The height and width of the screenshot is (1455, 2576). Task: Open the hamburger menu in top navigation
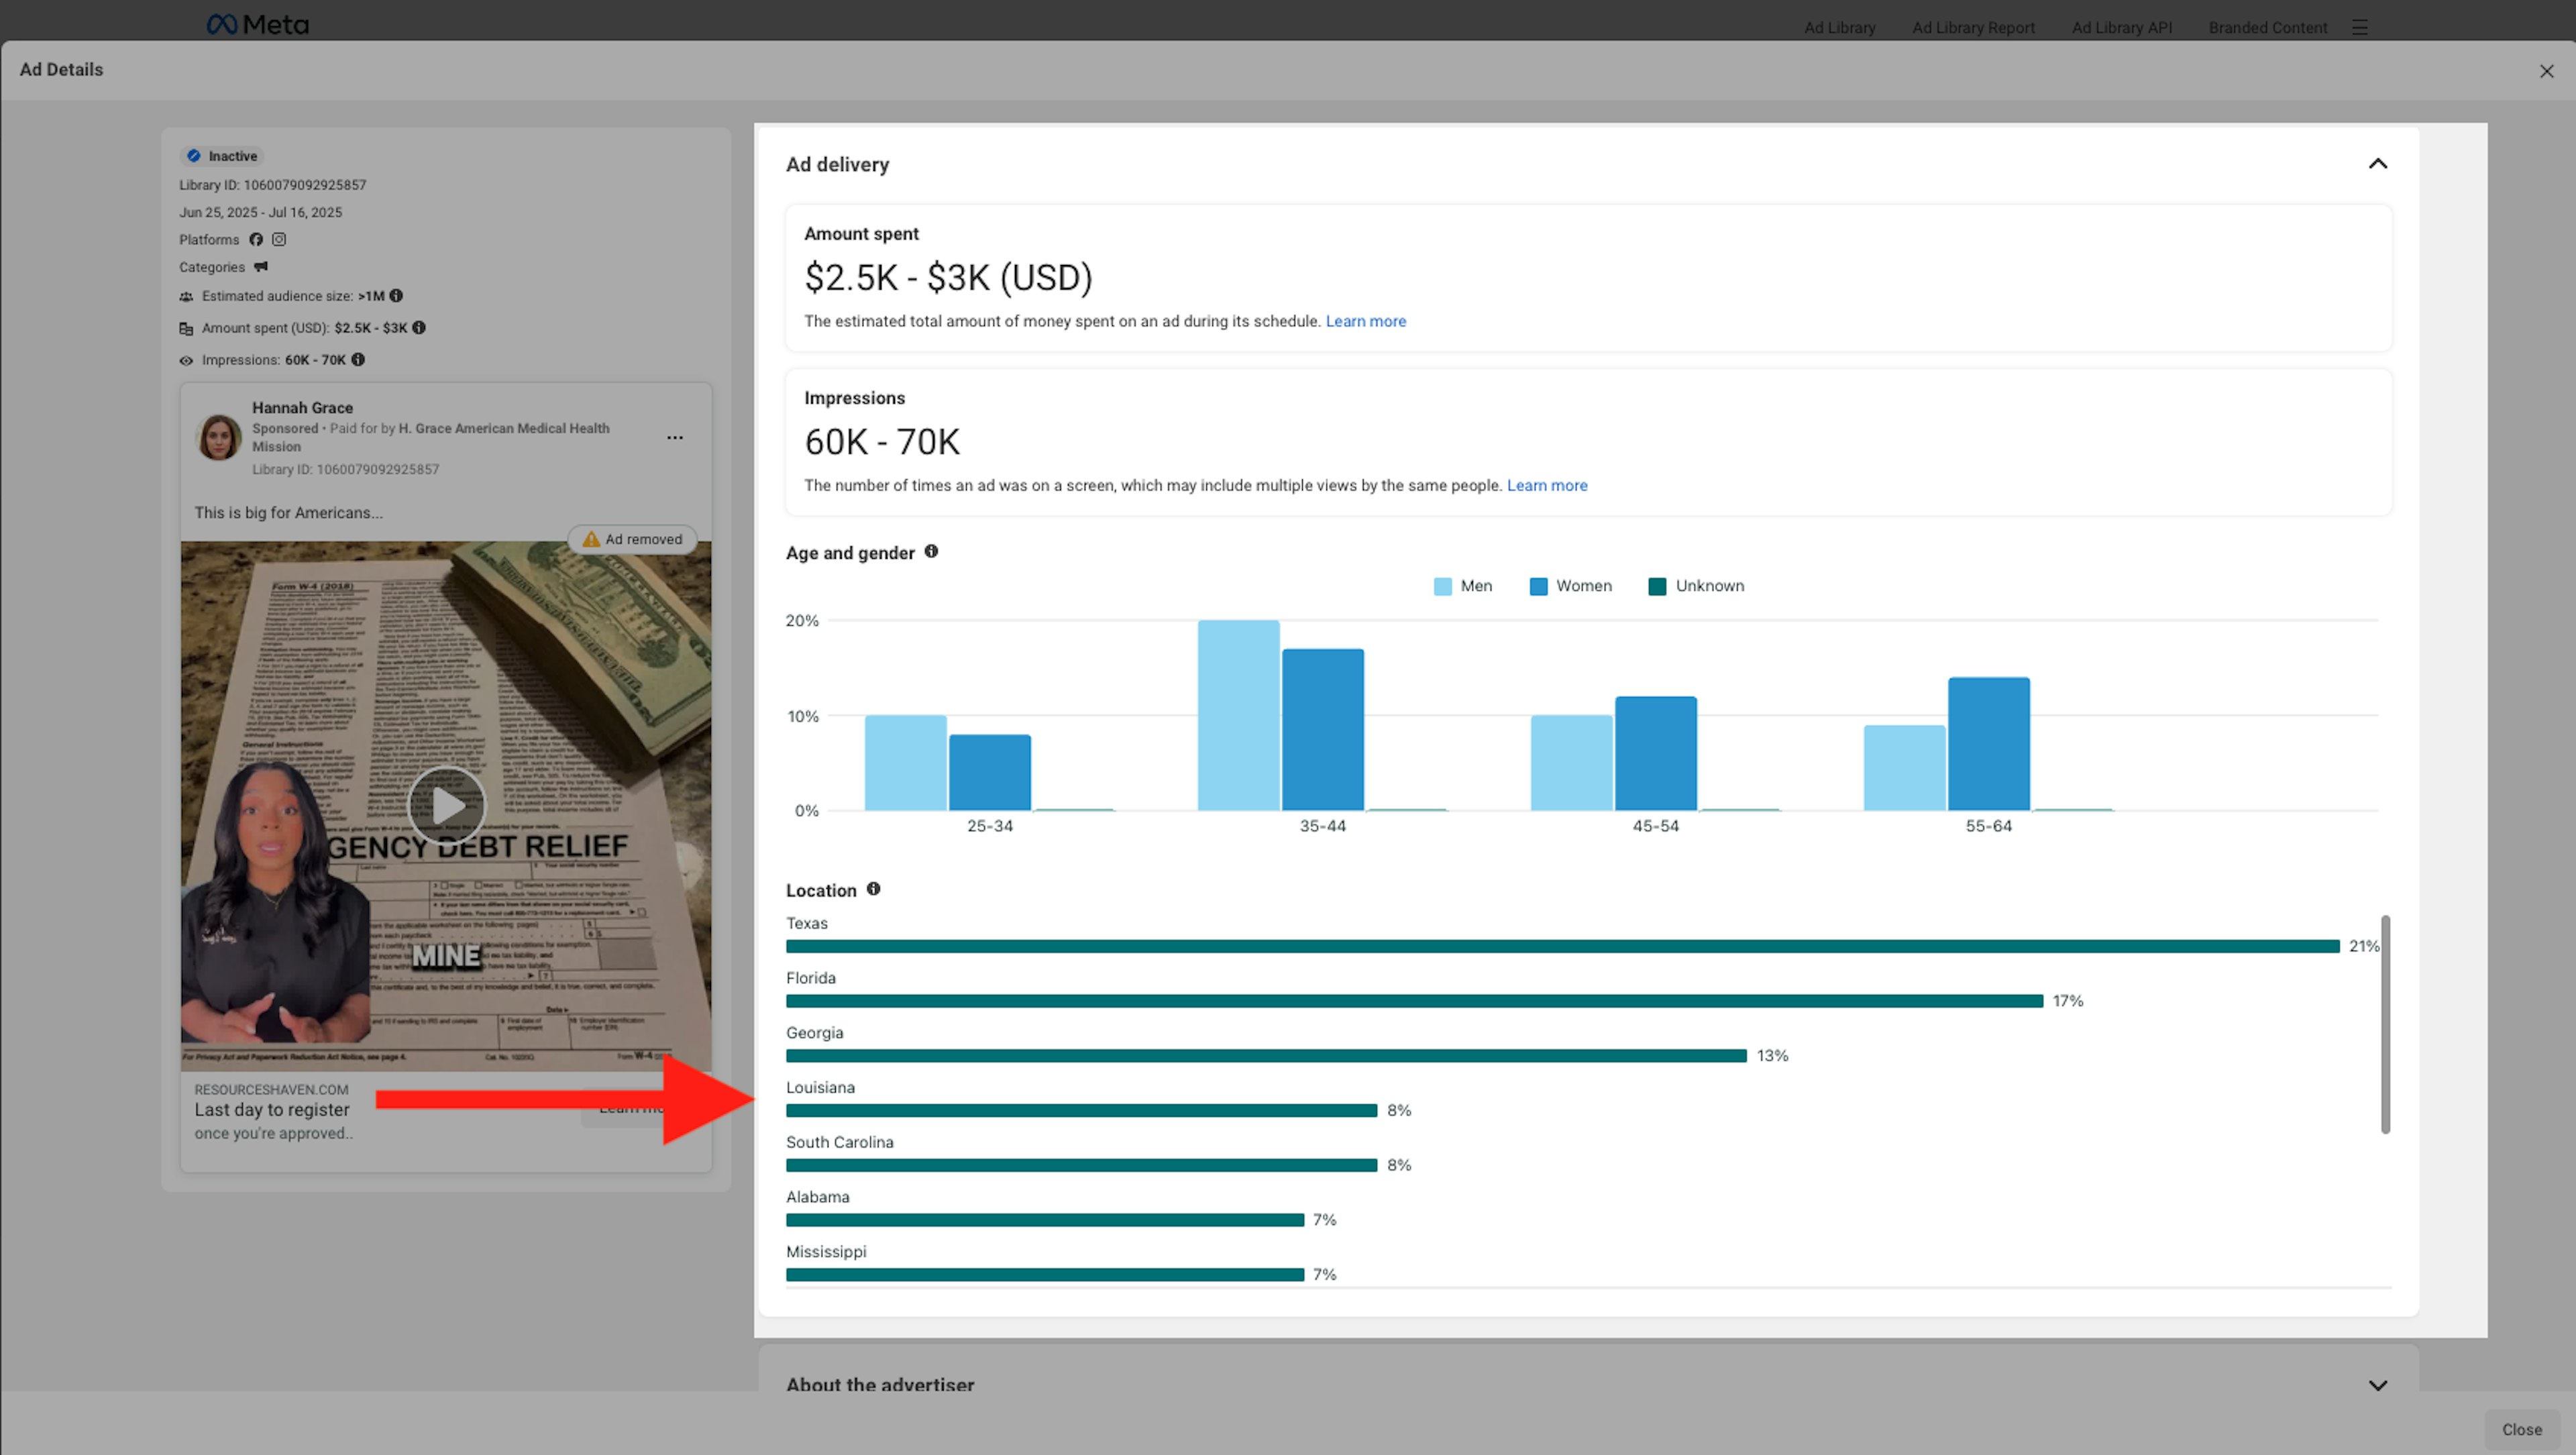pyautogui.click(x=2360, y=27)
